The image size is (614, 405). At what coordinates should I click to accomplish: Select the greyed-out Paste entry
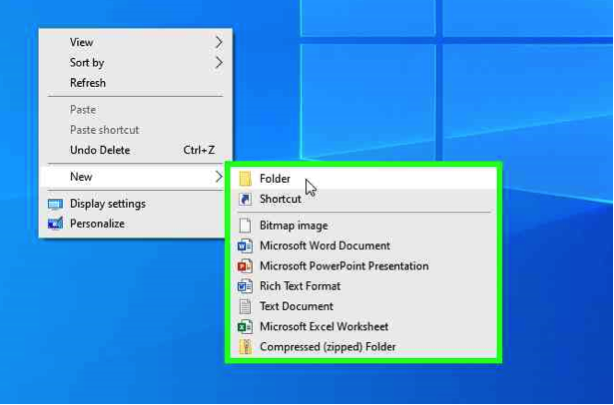83,109
